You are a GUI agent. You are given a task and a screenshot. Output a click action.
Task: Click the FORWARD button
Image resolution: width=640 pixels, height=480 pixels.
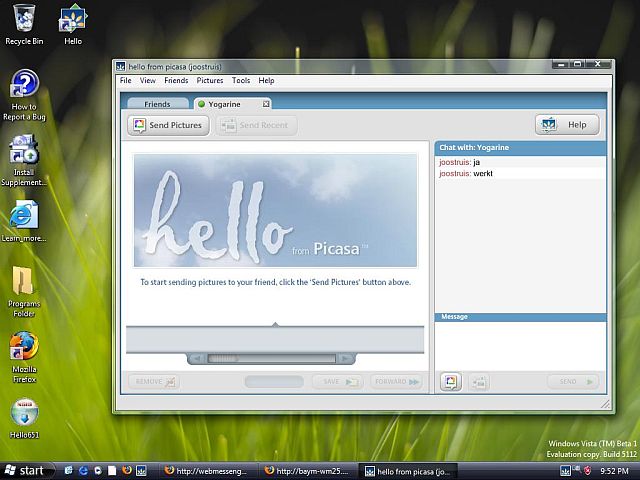click(x=396, y=382)
